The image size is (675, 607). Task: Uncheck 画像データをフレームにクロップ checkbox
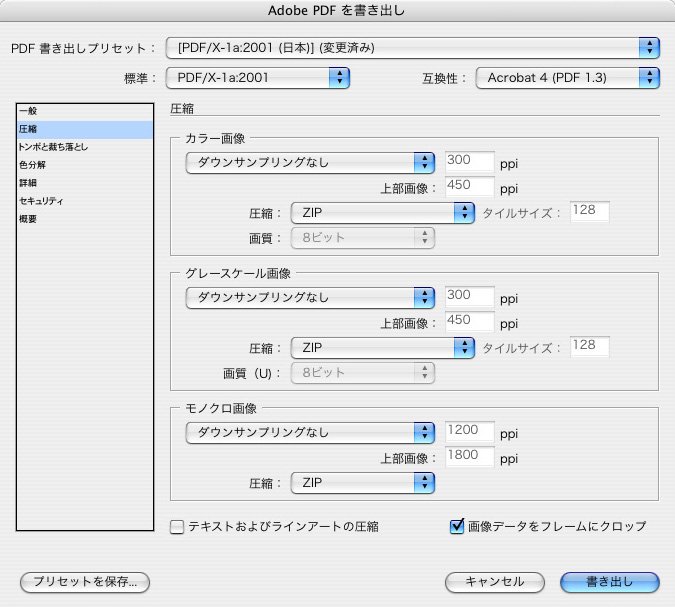(x=457, y=526)
